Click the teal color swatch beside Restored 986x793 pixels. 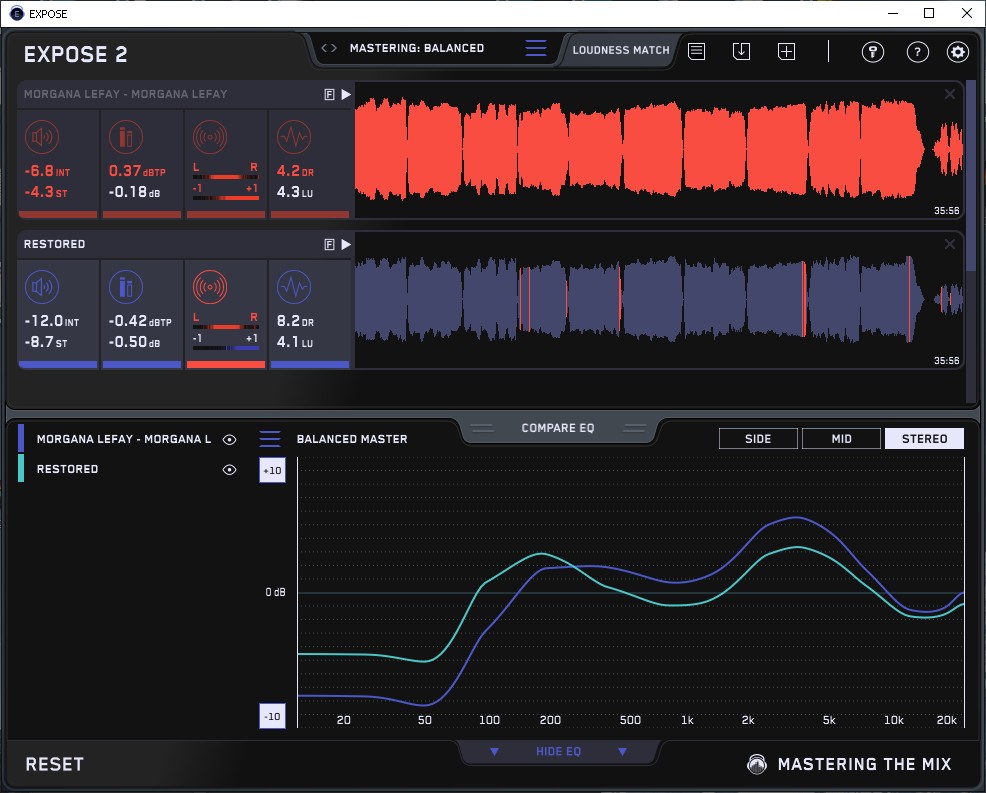pos(21,469)
